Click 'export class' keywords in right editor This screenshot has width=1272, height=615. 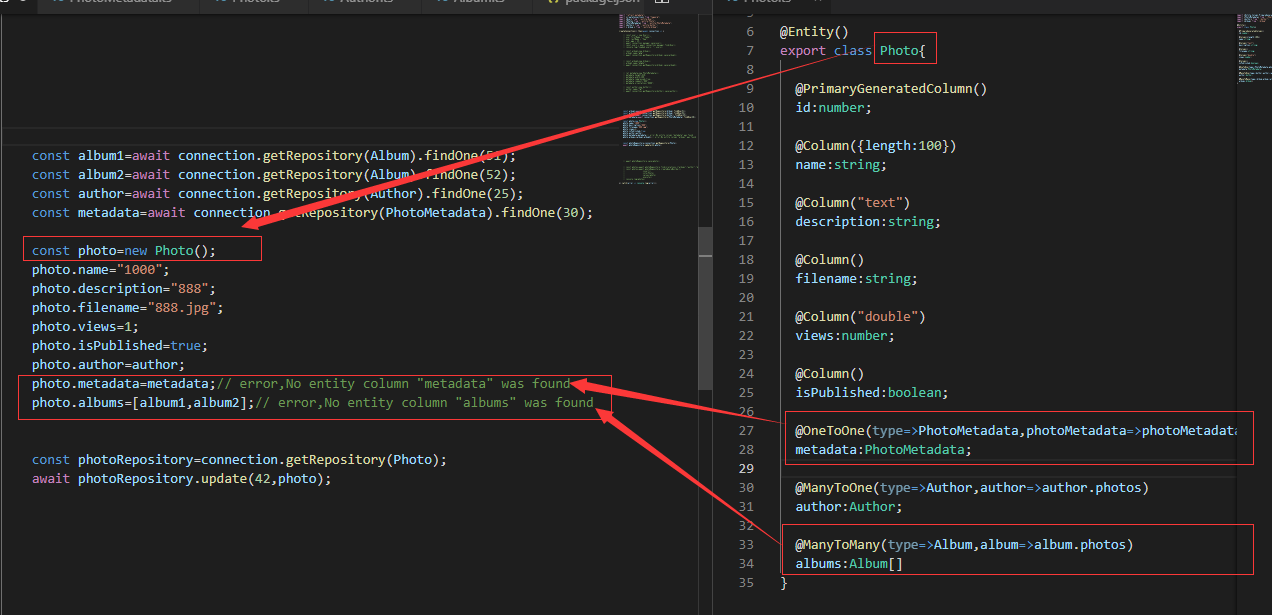(x=826, y=50)
